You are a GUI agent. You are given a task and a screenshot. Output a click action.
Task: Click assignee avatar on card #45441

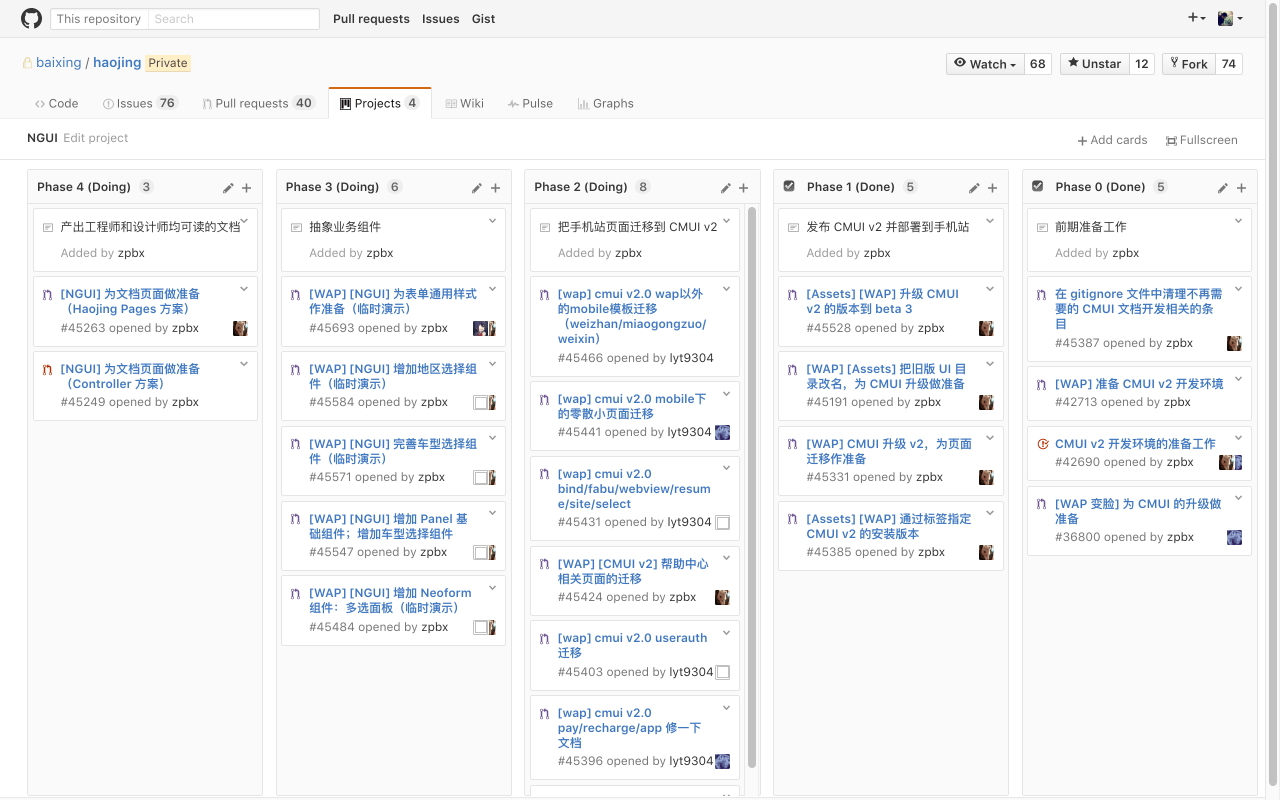(722, 432)
